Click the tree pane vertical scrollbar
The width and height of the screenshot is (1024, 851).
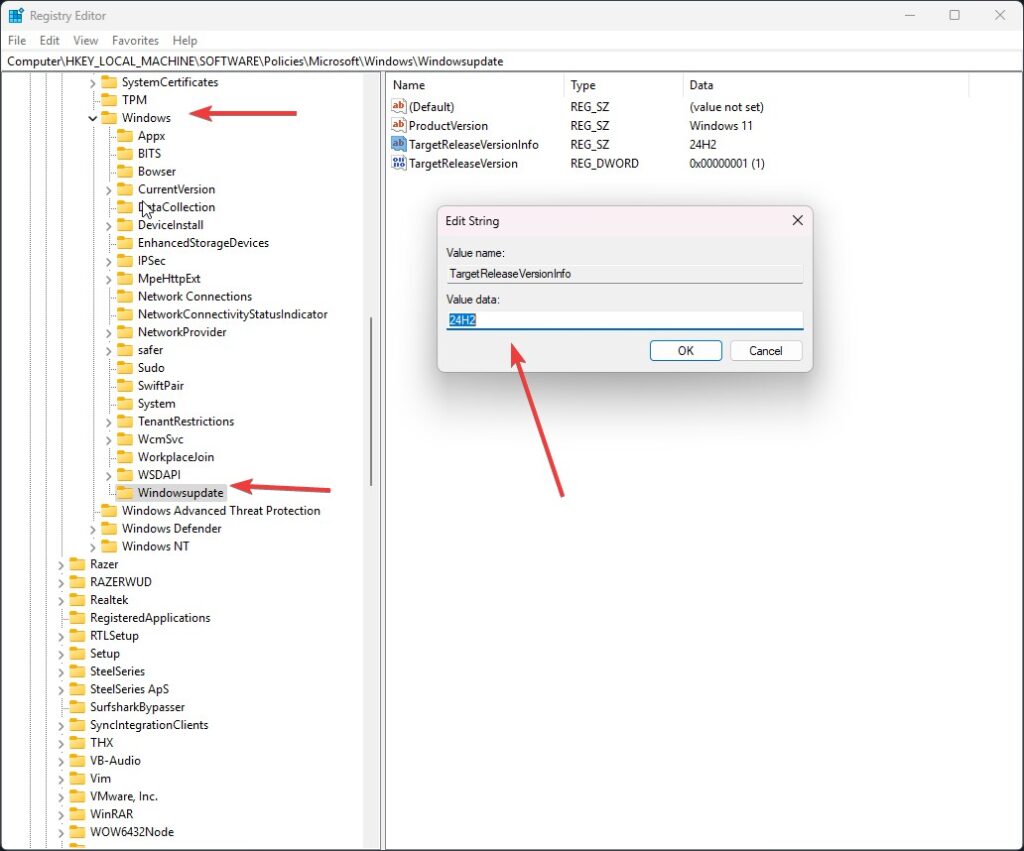click(x=371, y=401)
